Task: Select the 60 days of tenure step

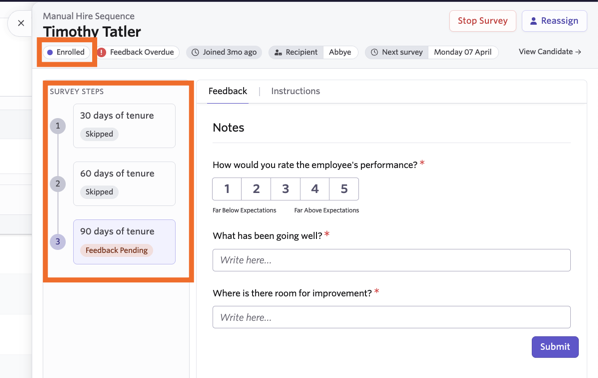Action: coord(124,183)
